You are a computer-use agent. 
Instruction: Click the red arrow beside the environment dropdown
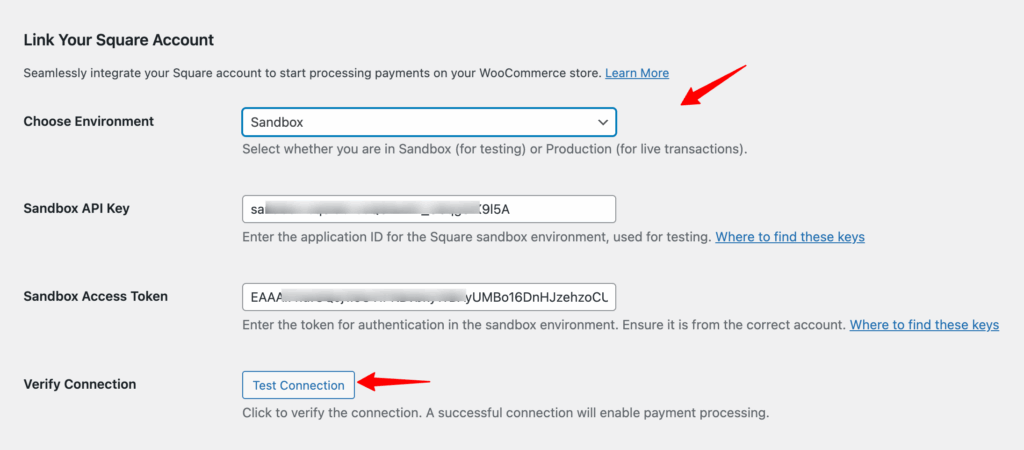[x=712, y=84]
